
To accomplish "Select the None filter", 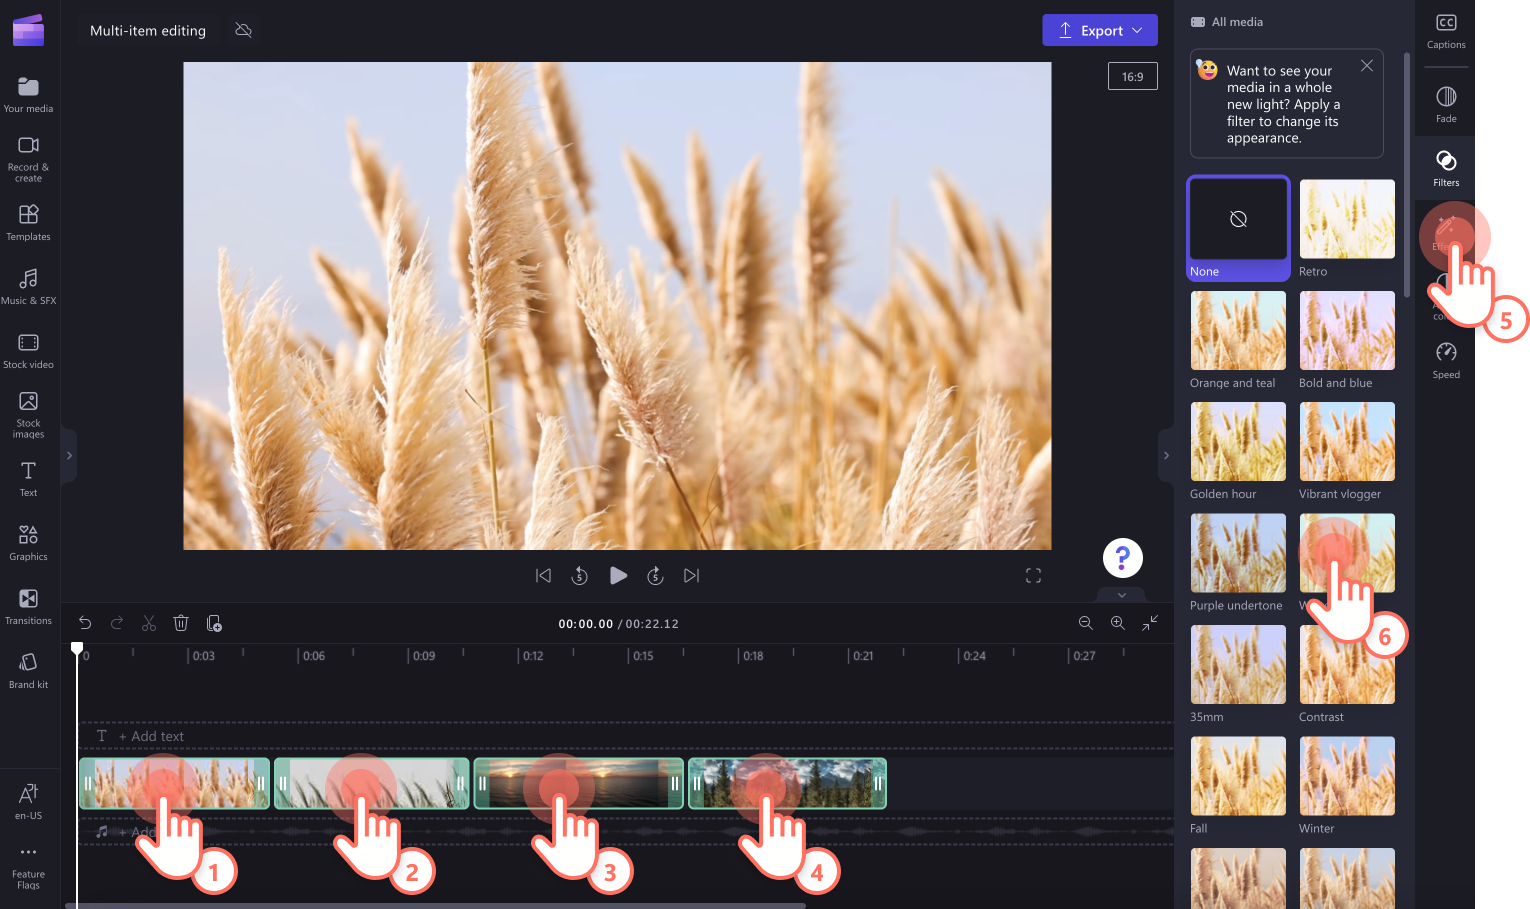I will 1238,229.
